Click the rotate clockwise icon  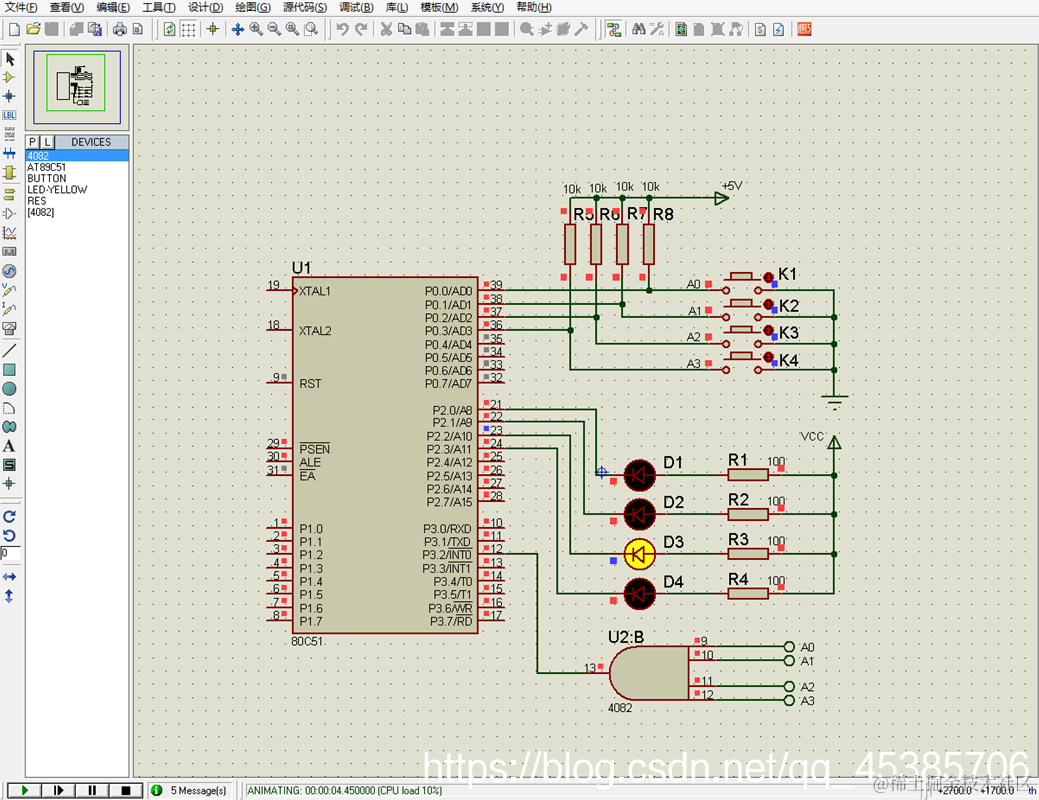[x=9, y=516]
